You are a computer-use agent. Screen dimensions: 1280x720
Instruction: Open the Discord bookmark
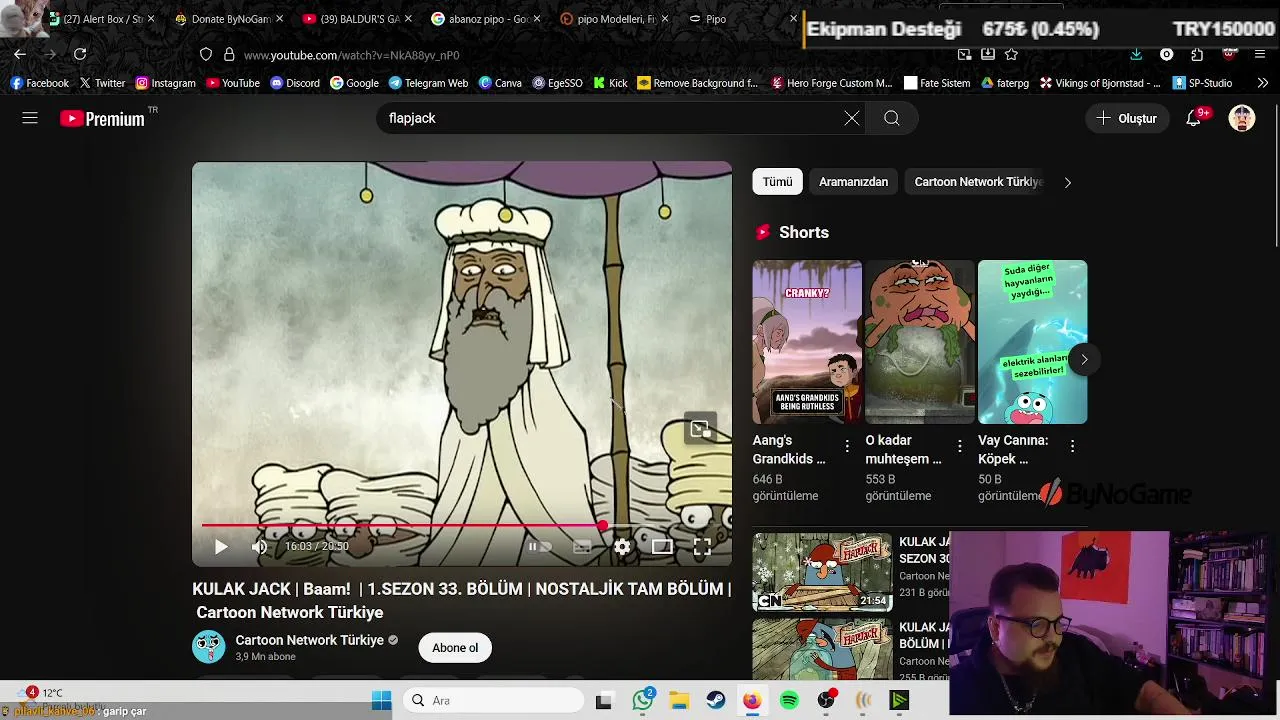tap(295, 83)
